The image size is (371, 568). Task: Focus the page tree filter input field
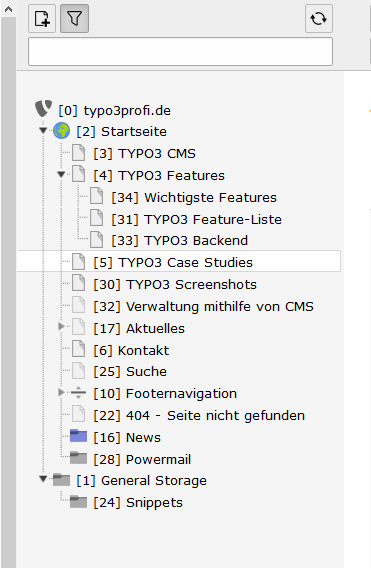[180, 51]
